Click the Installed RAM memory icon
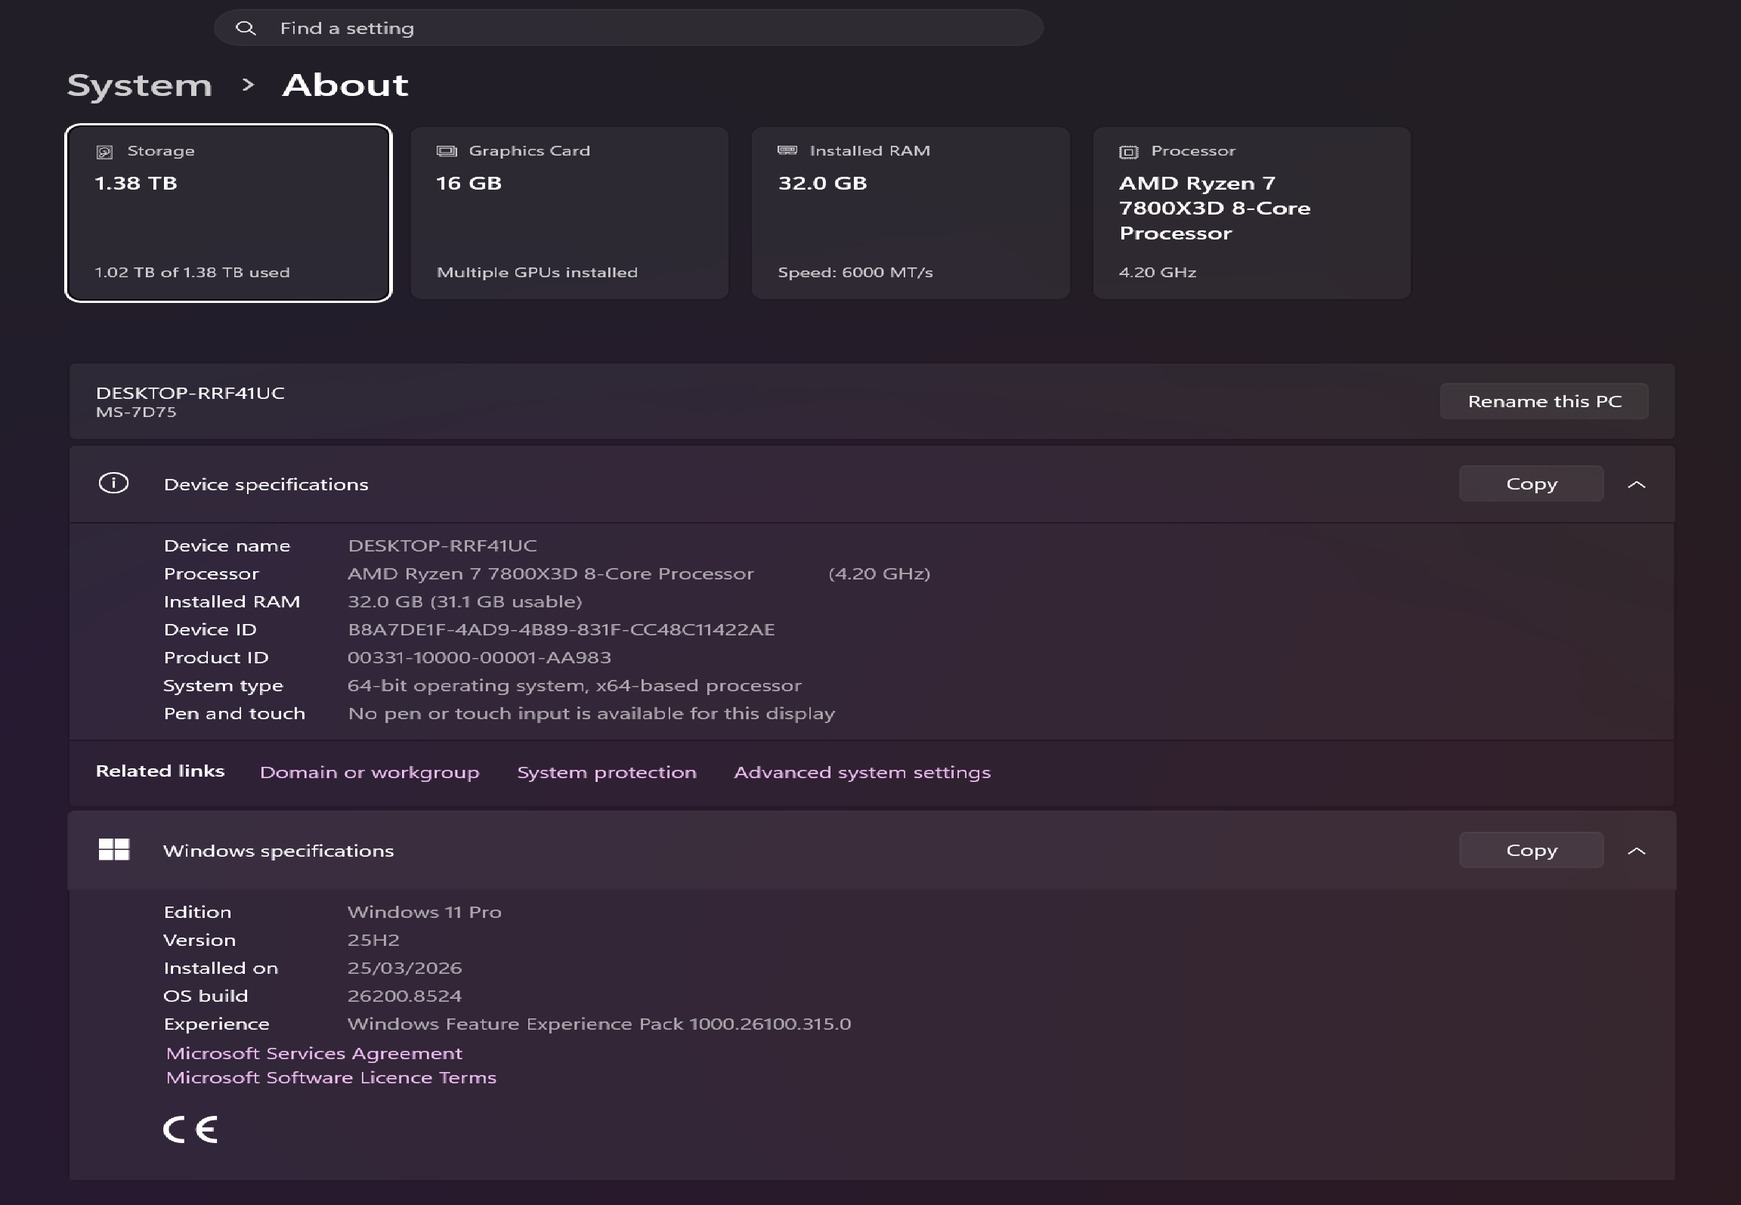Screen dimensions: 1741x1205 [x=788, y=150]
